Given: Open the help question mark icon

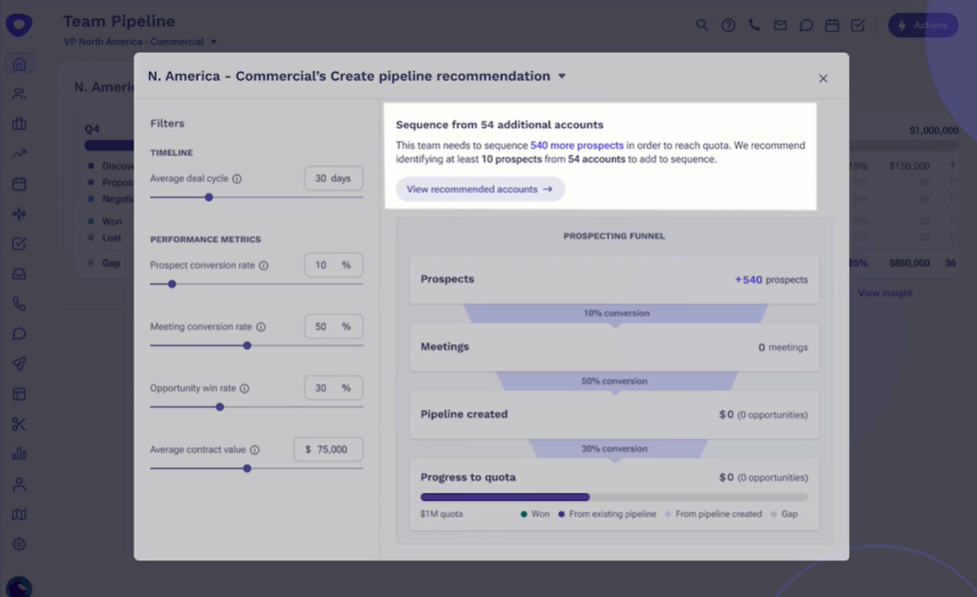Looking at the screenshot, I should [x=728, y=26].
